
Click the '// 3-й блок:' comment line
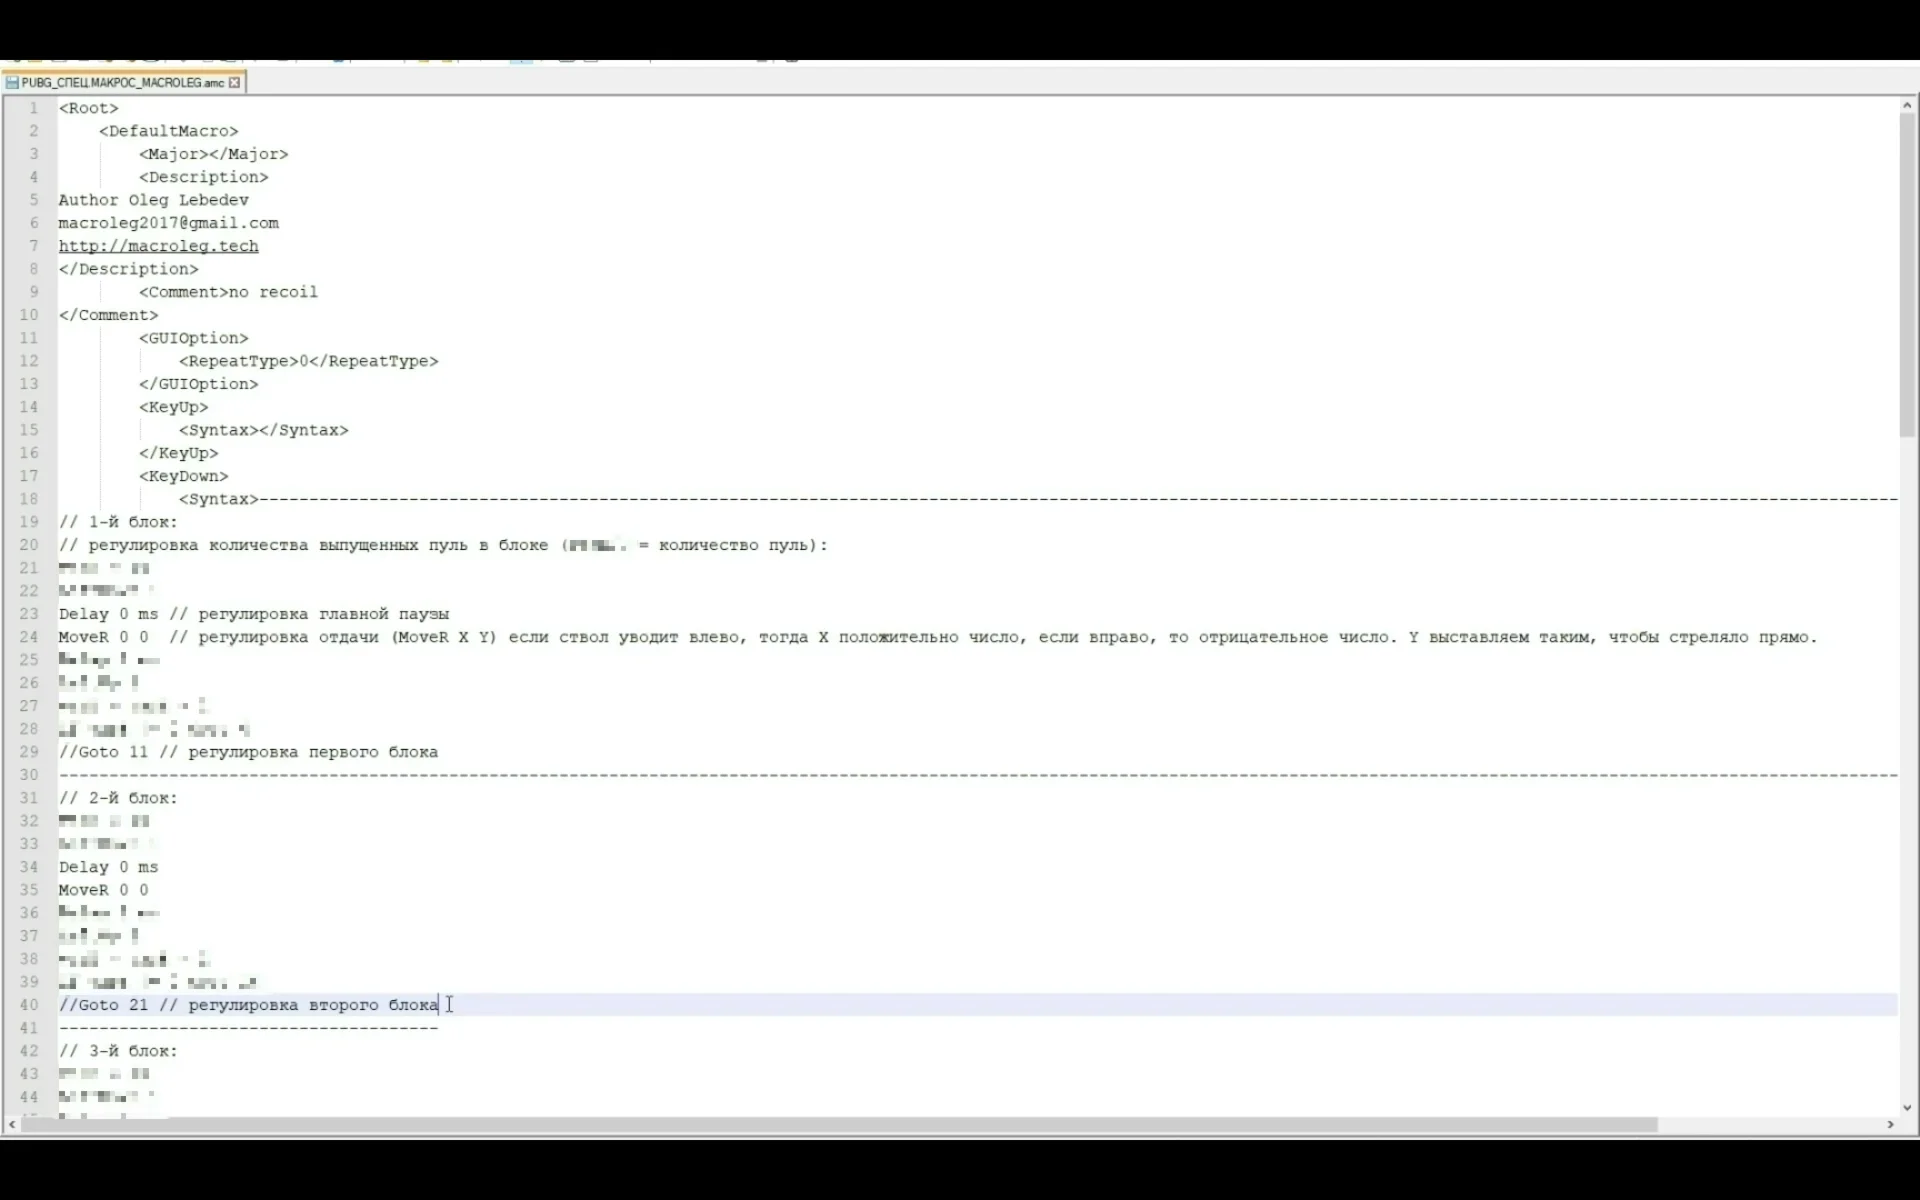pyautogui.click(x=118, y=1051)
